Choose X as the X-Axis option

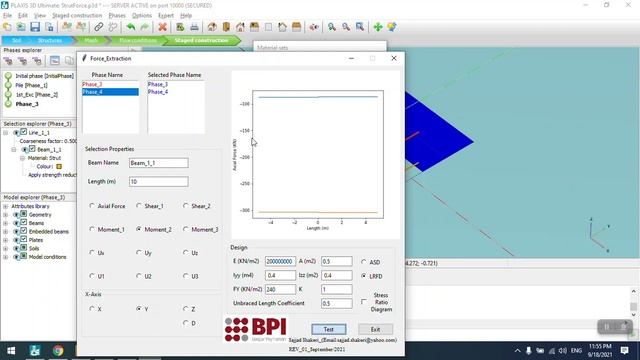pos(92,309)
